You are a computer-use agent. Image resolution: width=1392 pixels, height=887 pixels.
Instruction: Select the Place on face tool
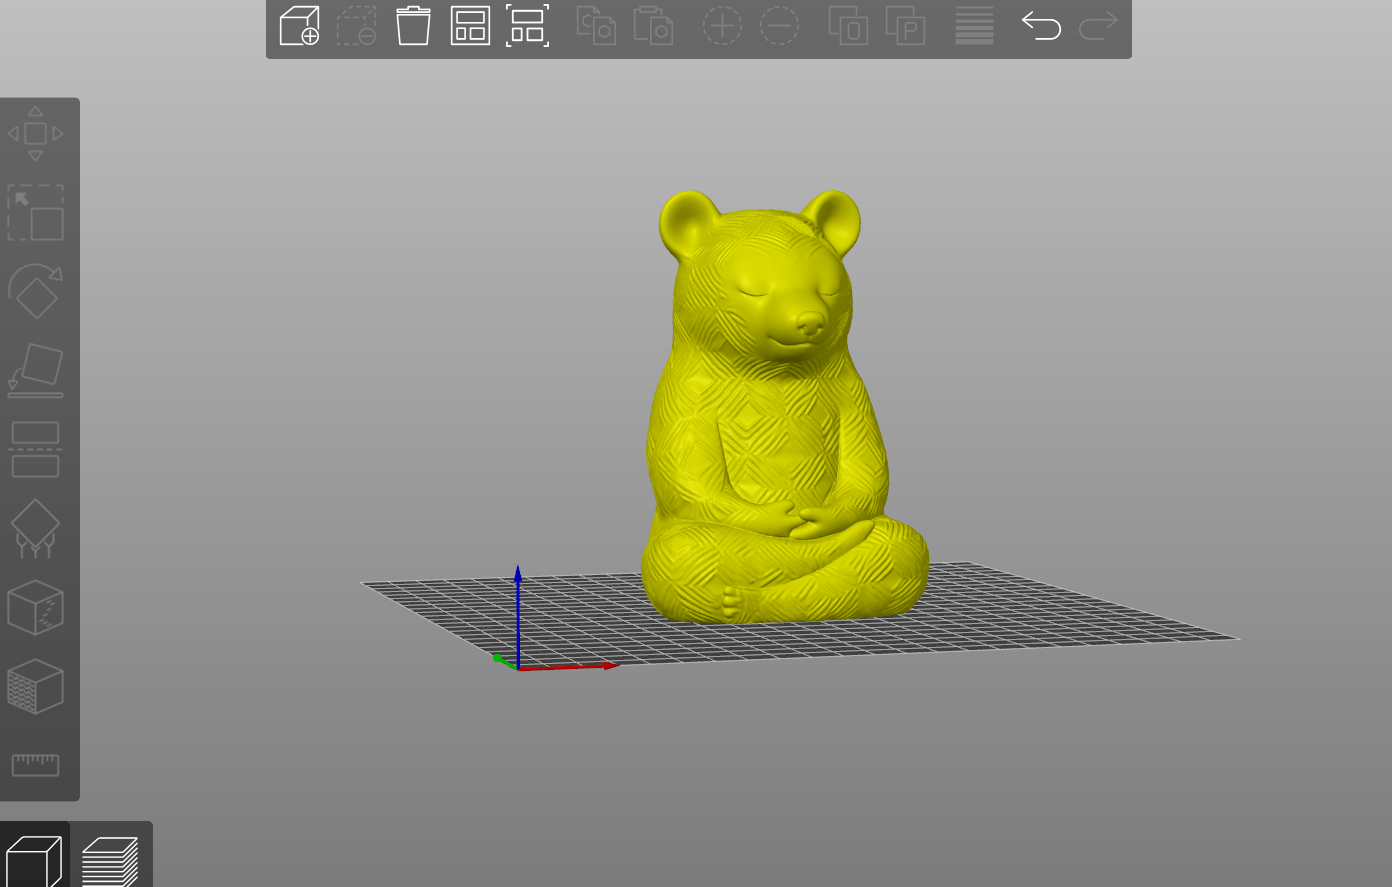[x=35, y=370]
